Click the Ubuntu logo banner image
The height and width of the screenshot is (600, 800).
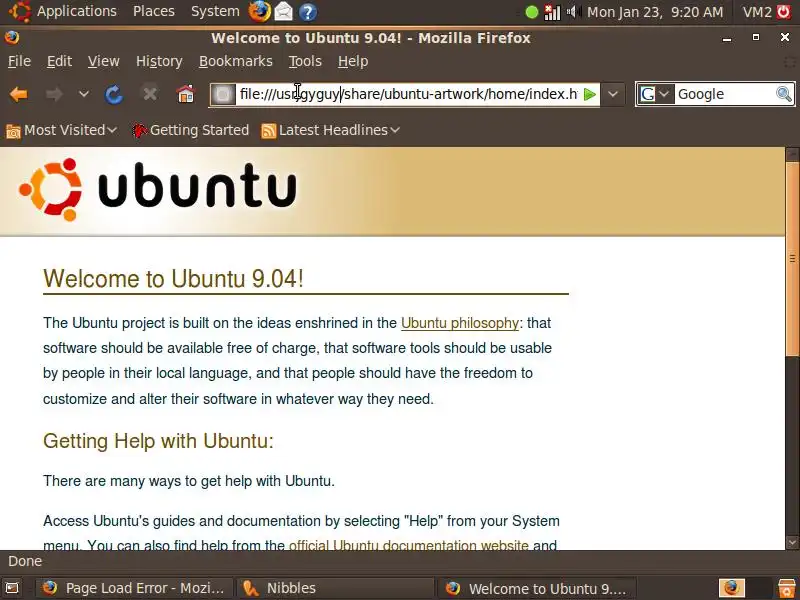coord(157,190)
